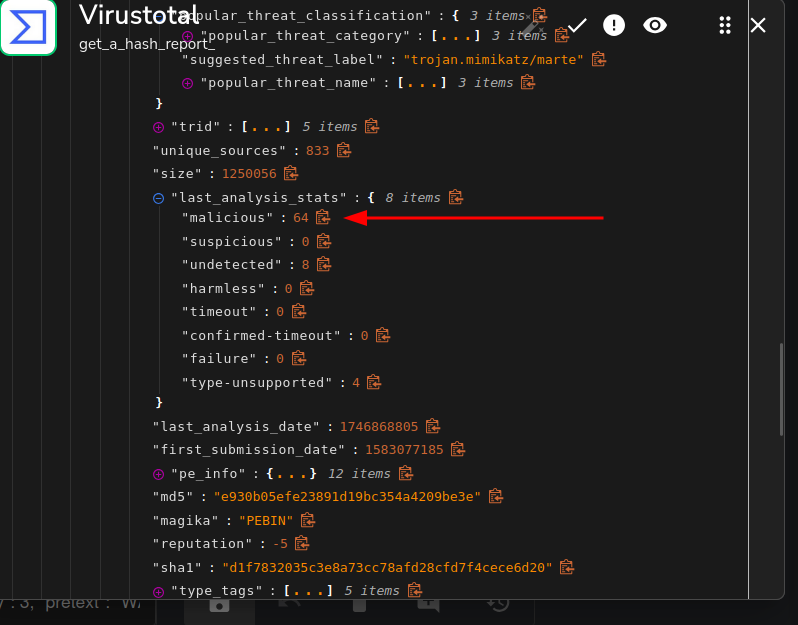Image resolution: width=798 pixels, height=625 pixels.
Task: Toggle the checkmark icon in header
Action: [x=577, y=25]
